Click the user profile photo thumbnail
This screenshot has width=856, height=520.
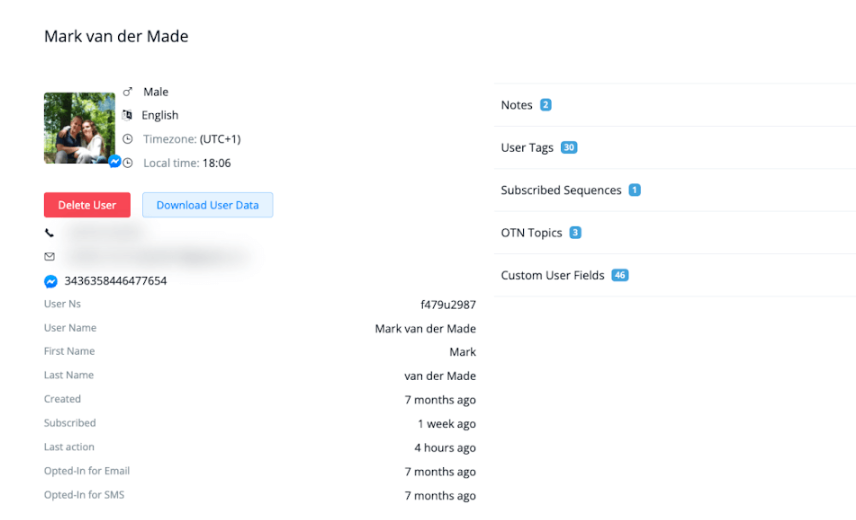pos(79,127)
